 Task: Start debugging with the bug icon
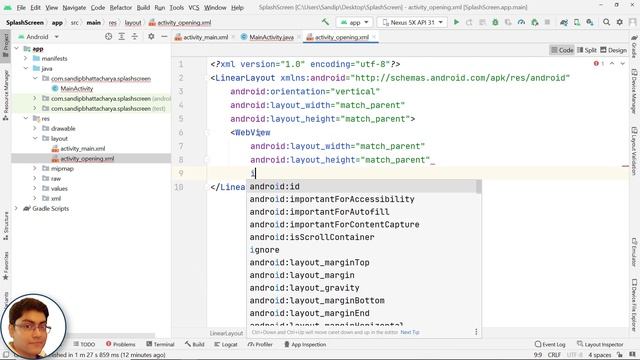pos(495,22)
